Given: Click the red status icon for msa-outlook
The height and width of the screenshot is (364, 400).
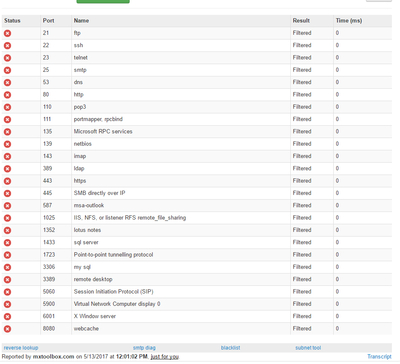Looking at the screenshot, I should click(x=7, y=206).
